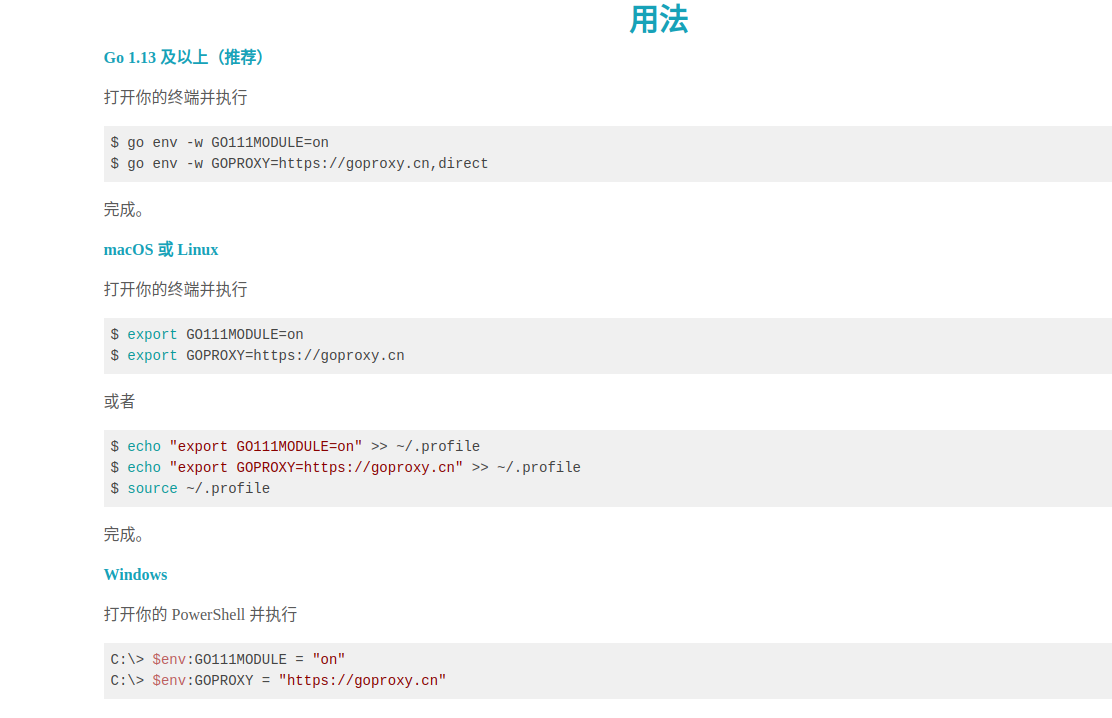Click the "打开你的 PowerShell 并执行" instruction text

coord(200,615)
